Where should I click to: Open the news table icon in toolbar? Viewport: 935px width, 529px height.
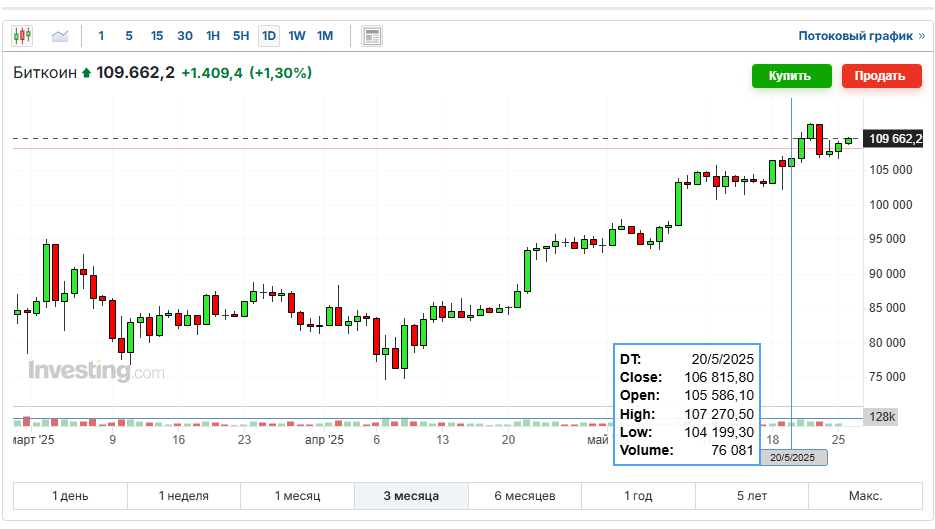[x=372, y=36]
